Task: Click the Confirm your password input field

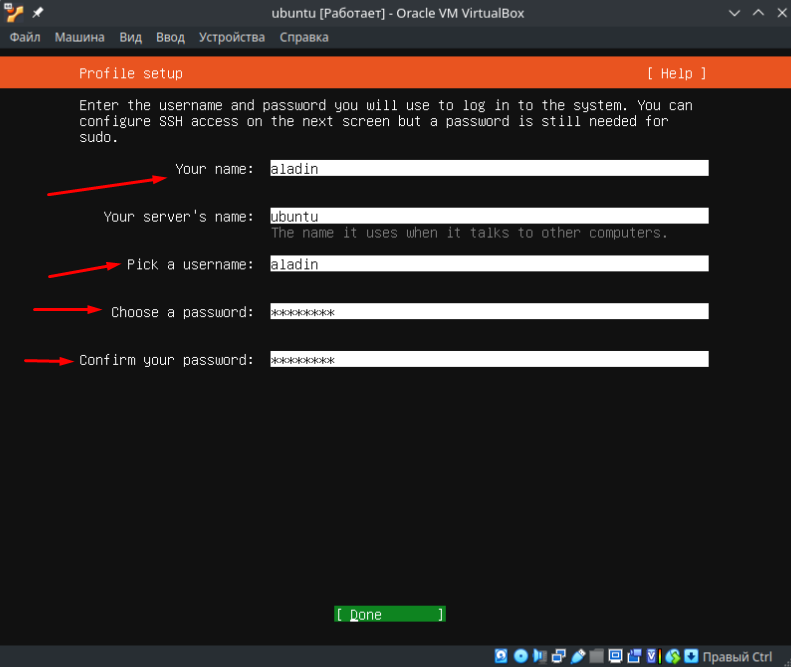Action: 489,359
